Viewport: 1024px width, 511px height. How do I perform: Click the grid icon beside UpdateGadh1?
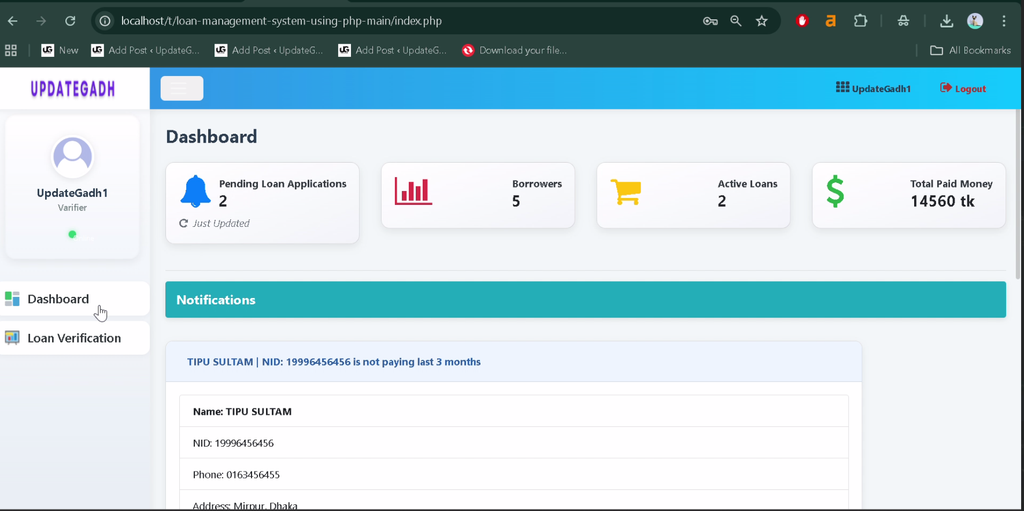click(x=842, y=87)
